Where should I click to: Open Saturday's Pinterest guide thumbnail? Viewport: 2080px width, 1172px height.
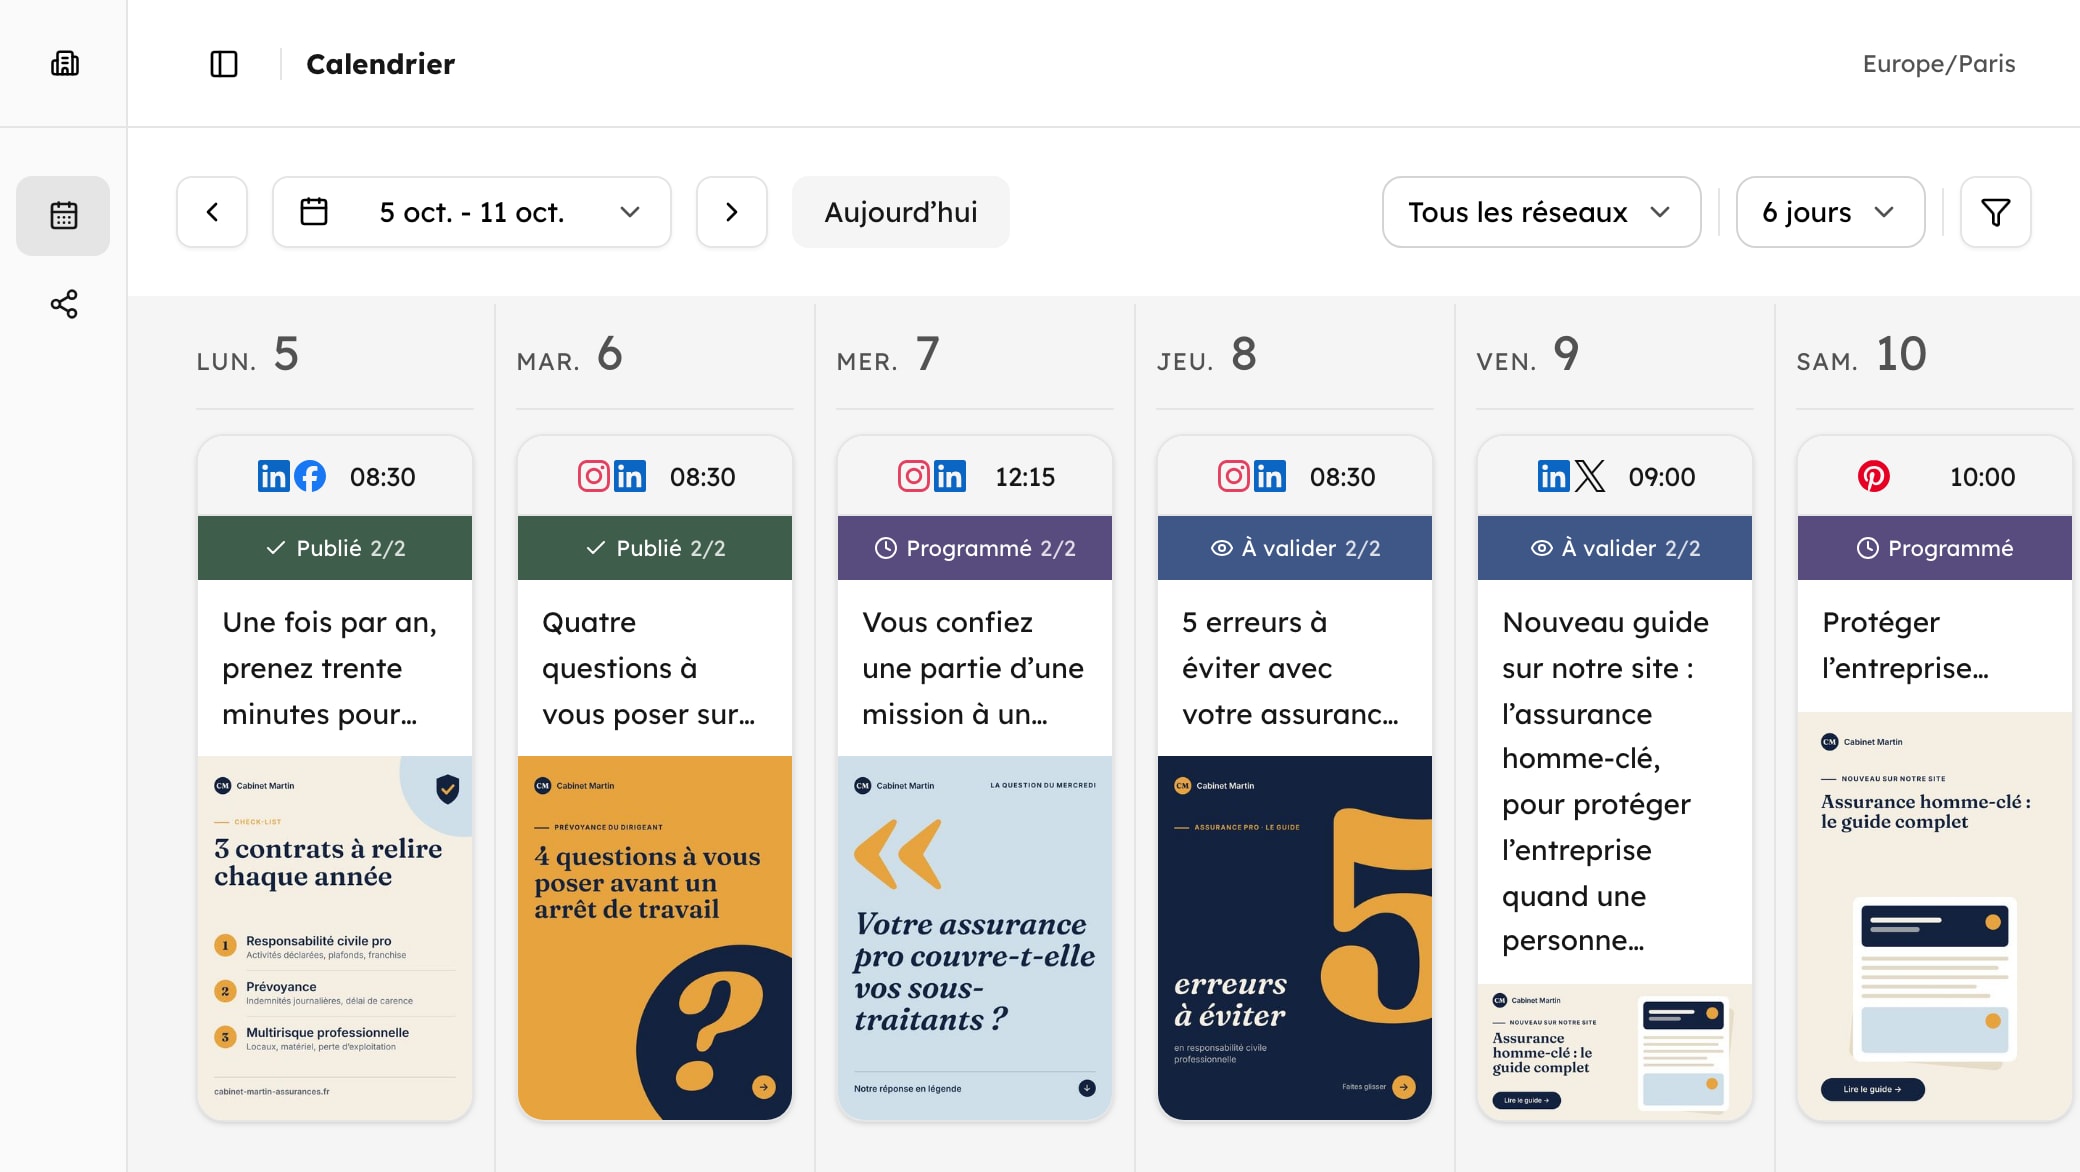click(1935, 916)
